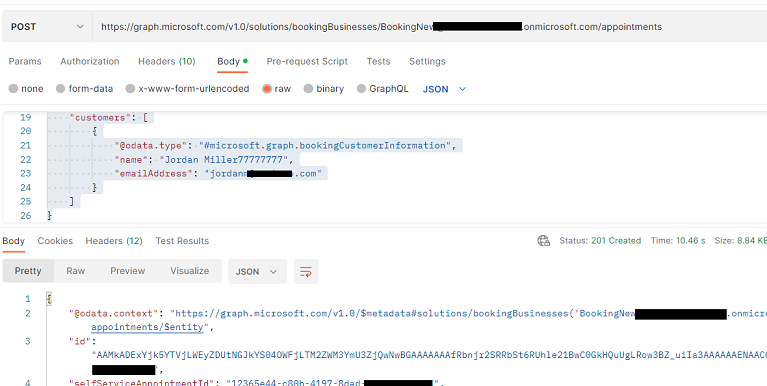The height and width of the screenshot is (386, 767).
Task: Click the response size 8.84 KB value
Action: click(x=741, y=241)
